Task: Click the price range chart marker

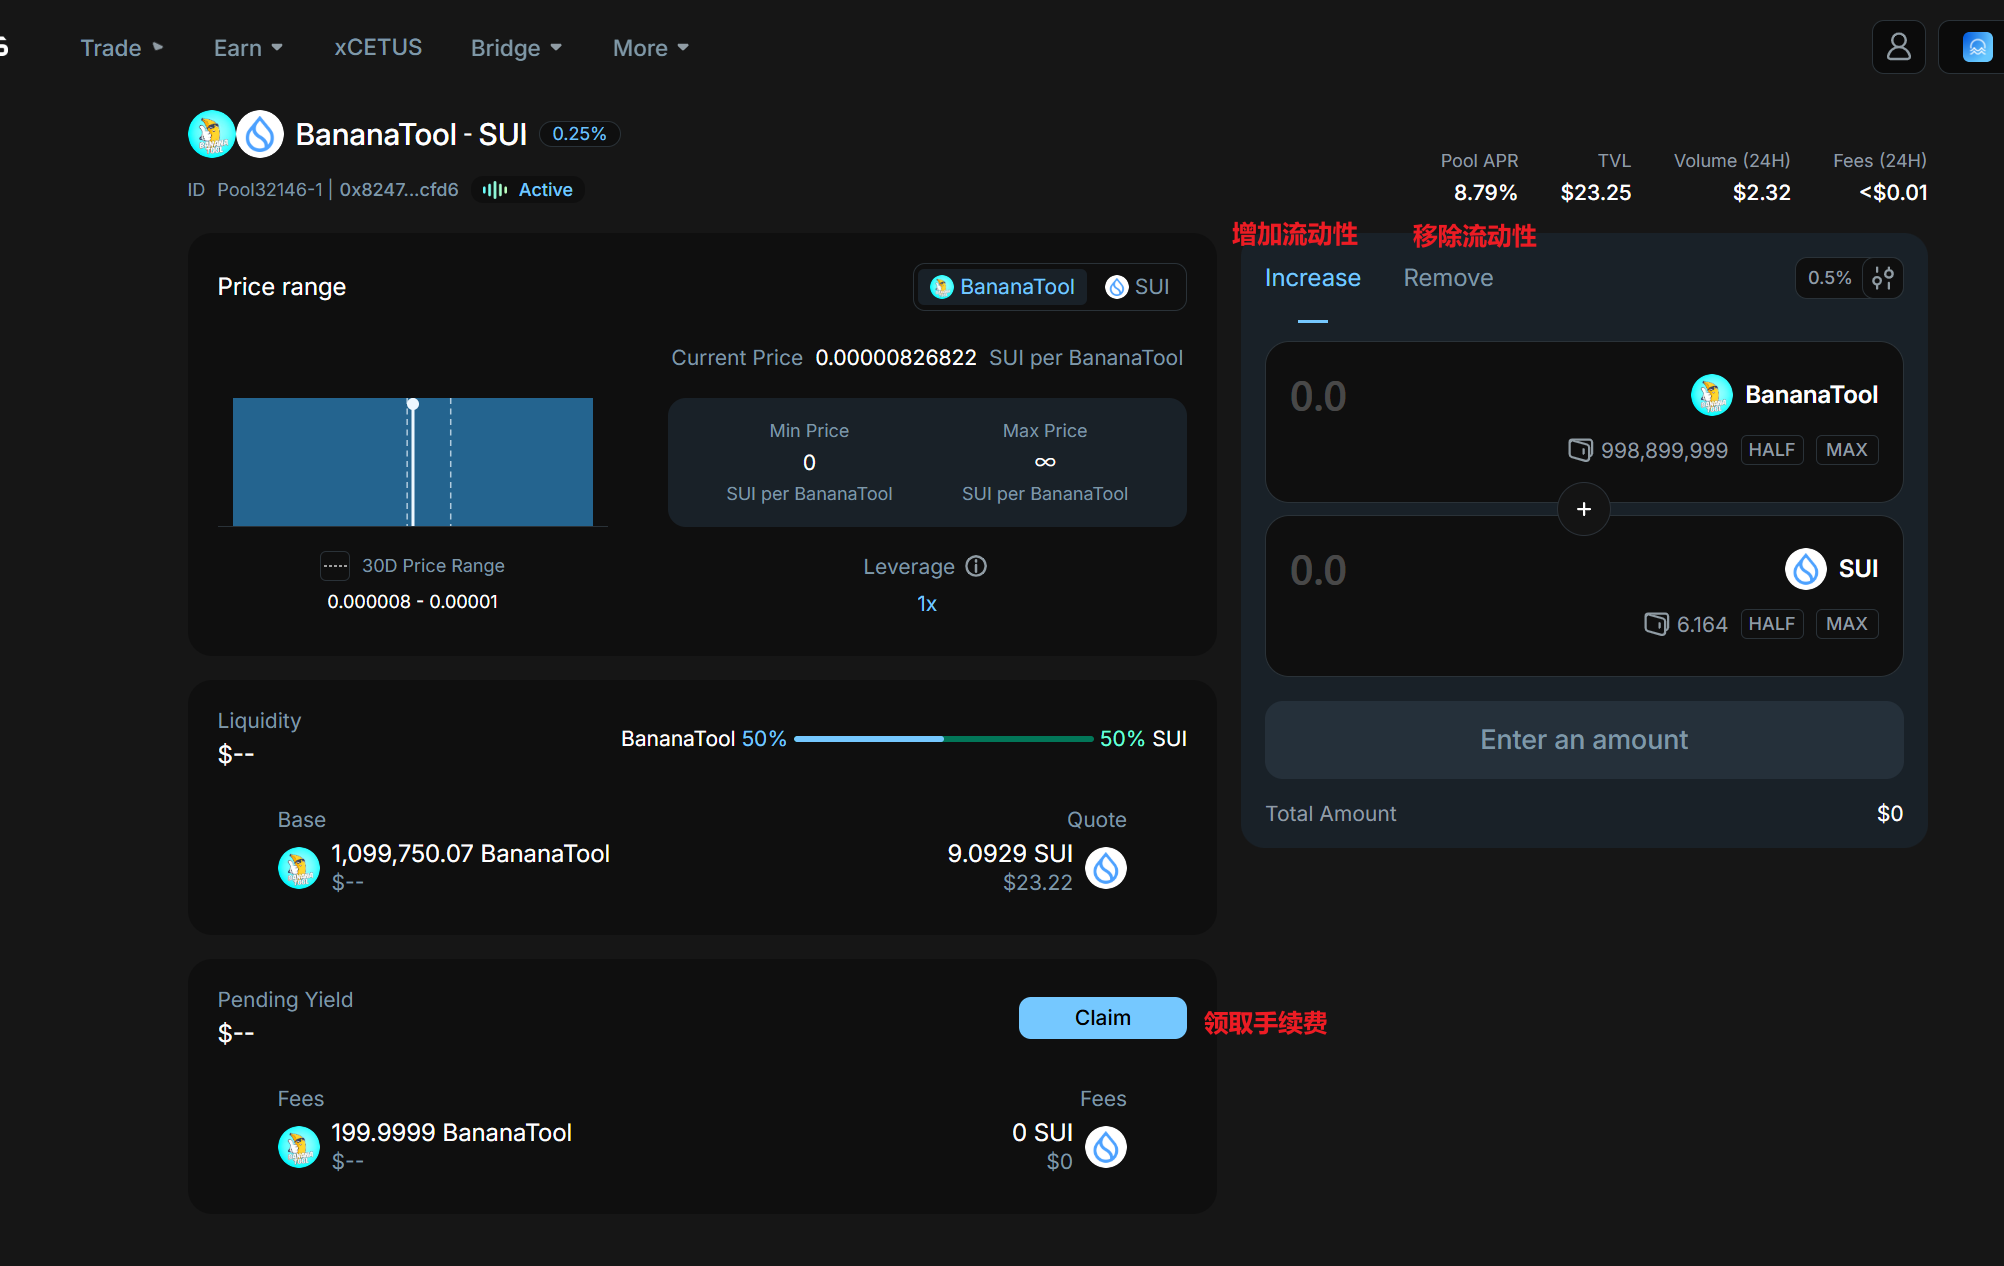Action: (x=412, y=405)
